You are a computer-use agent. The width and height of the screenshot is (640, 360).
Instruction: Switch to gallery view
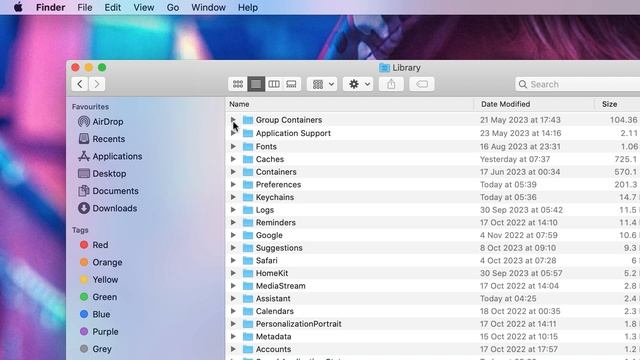tap(291, 84)
